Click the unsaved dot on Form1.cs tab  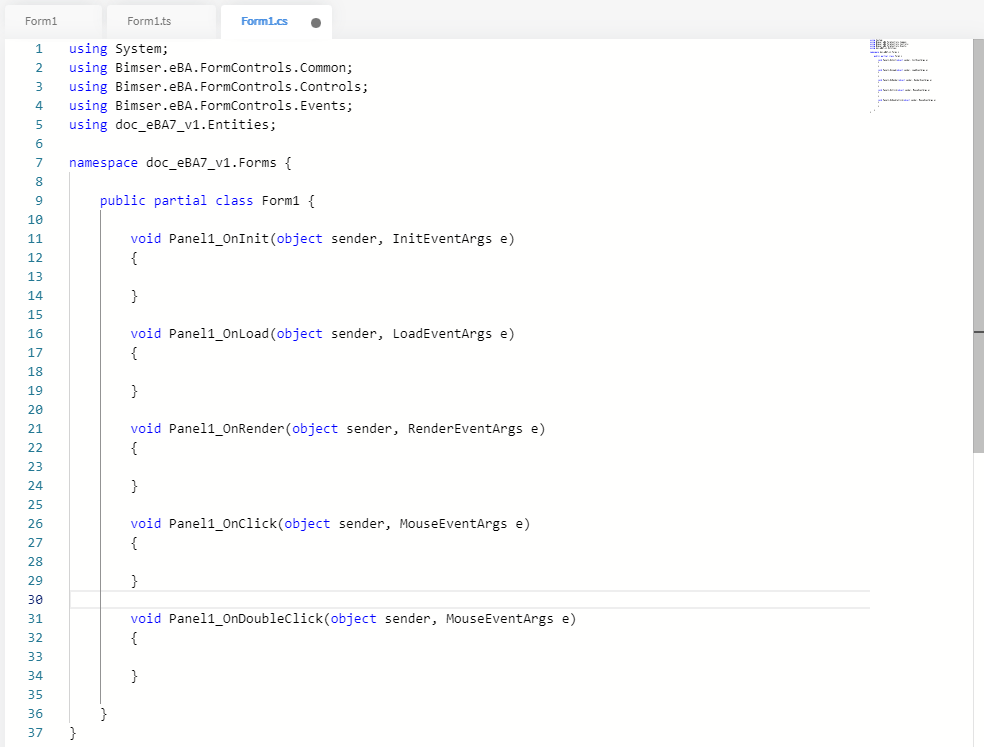(316, 22)
